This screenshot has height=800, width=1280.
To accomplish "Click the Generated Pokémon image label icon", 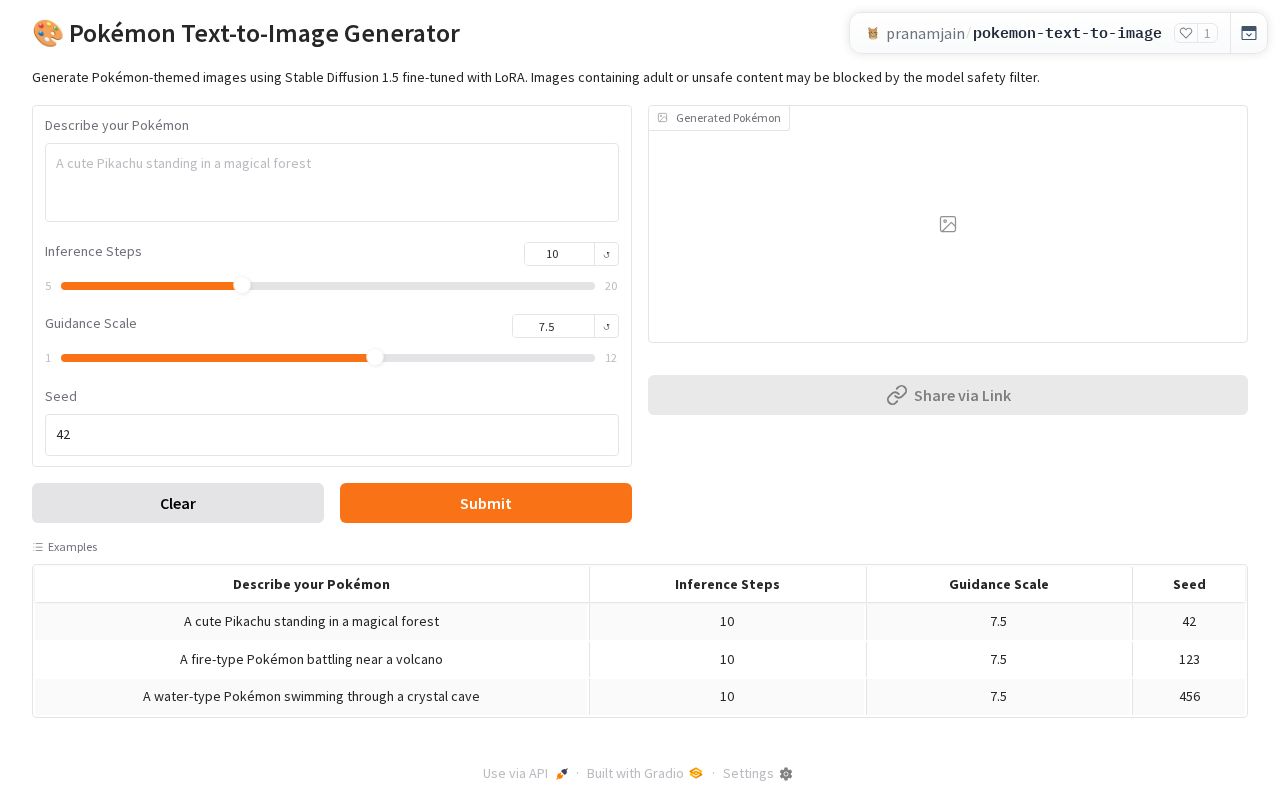I will pos(662,118).
